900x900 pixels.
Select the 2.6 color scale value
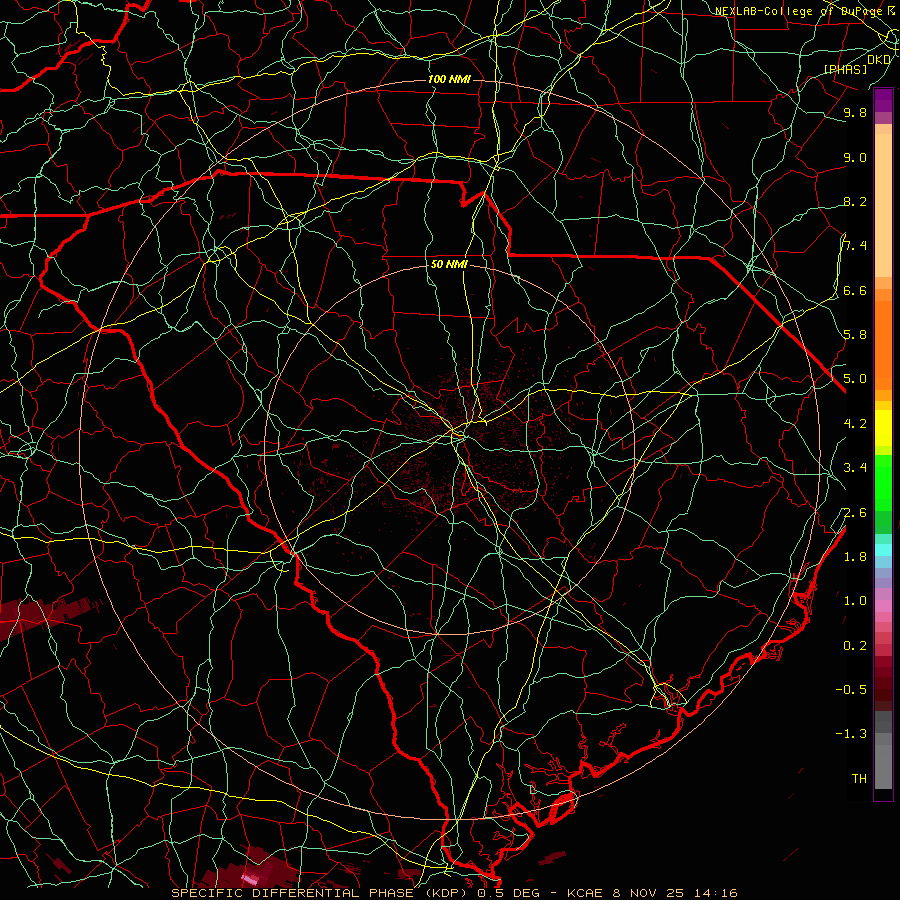pyautogui.click(x=855, y=513)
